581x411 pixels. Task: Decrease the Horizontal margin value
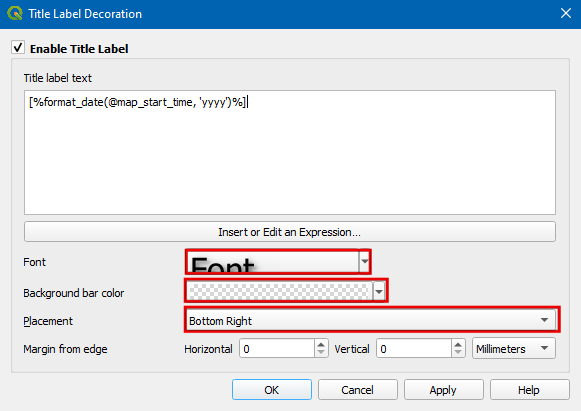321,353
